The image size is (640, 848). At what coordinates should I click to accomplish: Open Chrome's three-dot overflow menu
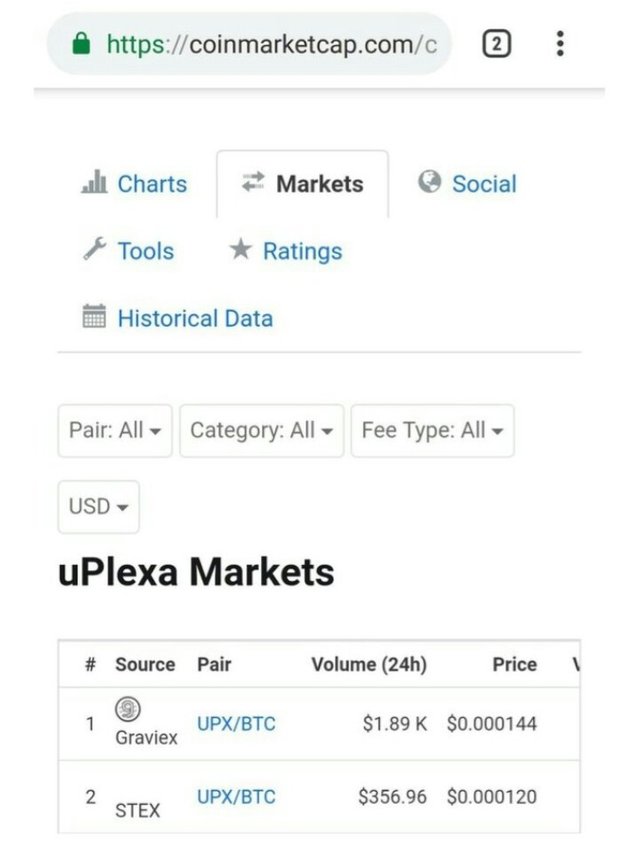[560, 43]
